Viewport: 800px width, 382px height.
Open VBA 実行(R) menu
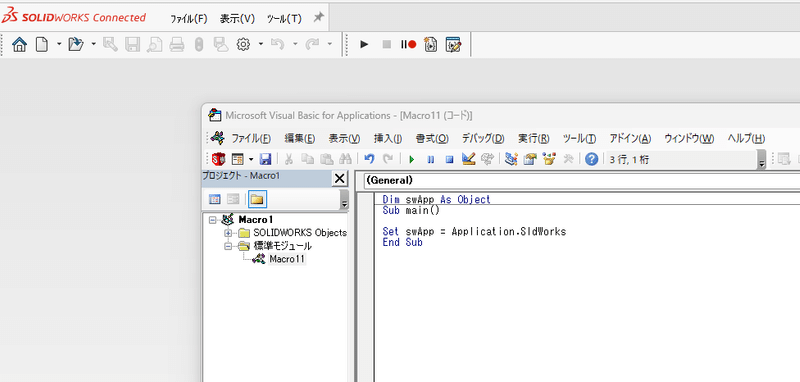534,138
